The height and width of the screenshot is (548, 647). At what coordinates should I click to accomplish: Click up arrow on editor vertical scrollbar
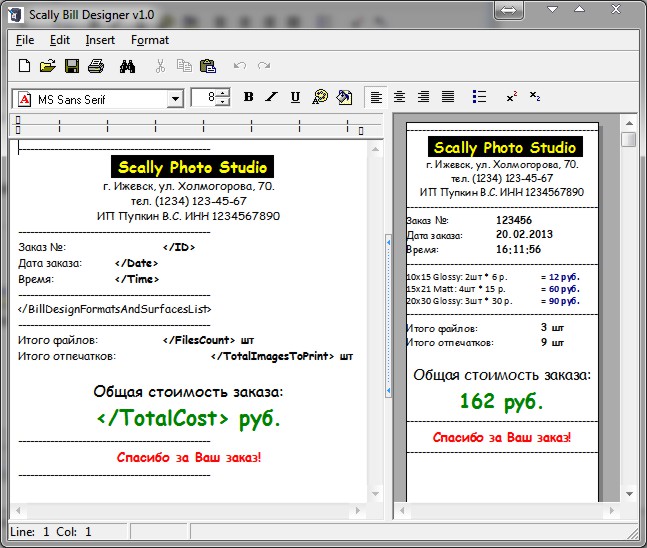point(375,149)
